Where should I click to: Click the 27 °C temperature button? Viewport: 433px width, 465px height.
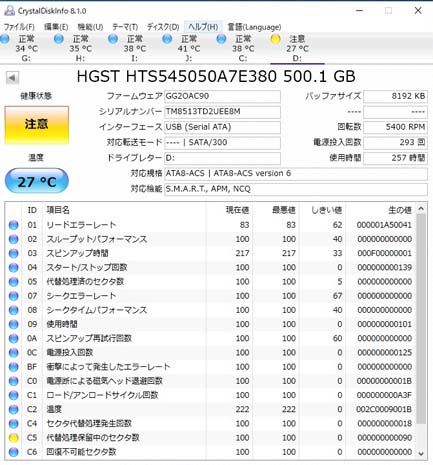tap(37, 181)
